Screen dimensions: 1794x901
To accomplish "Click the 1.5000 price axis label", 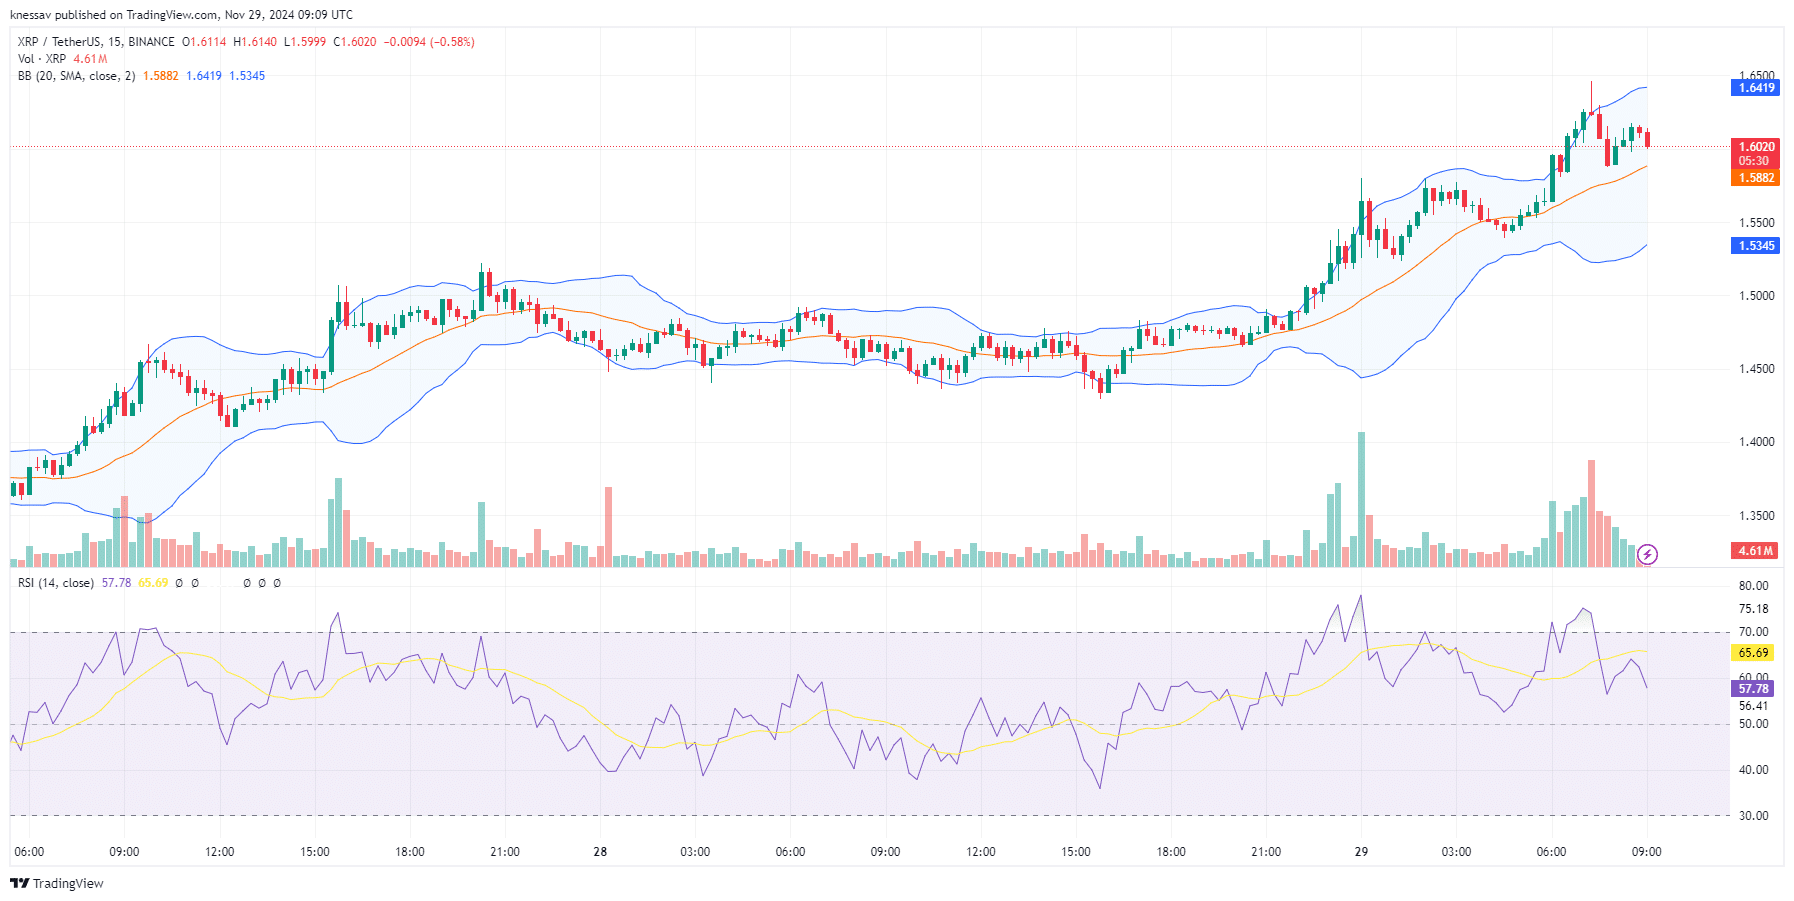I will (x=1757, y=296).
